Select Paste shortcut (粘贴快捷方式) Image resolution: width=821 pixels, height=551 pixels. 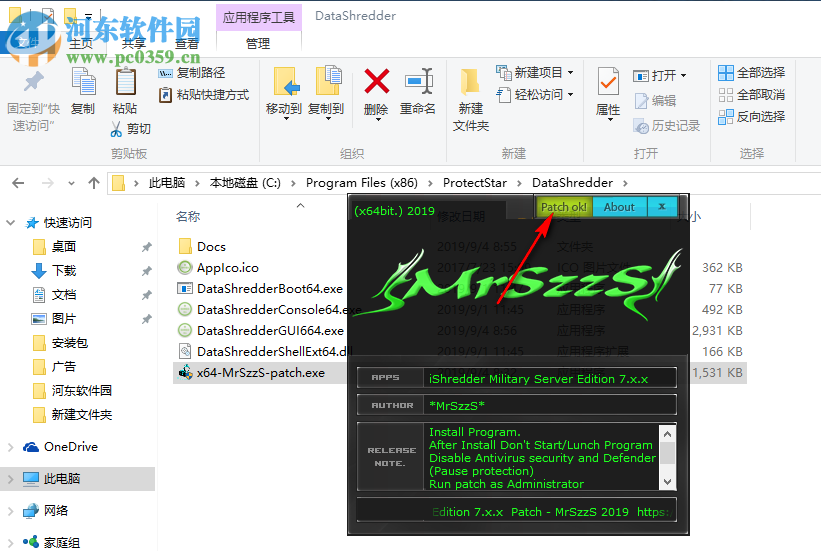pyautogui.click(x=204, y=95)
